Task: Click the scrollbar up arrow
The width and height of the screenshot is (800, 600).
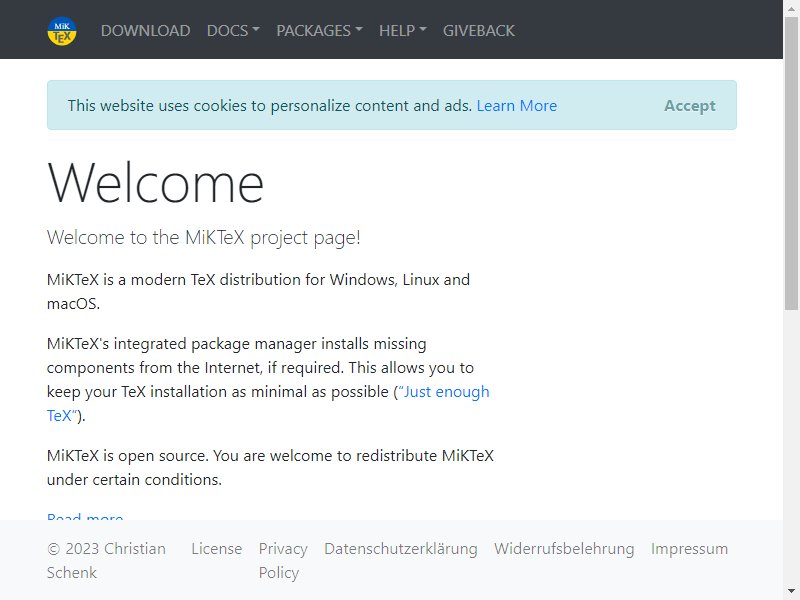Action: 791,8
